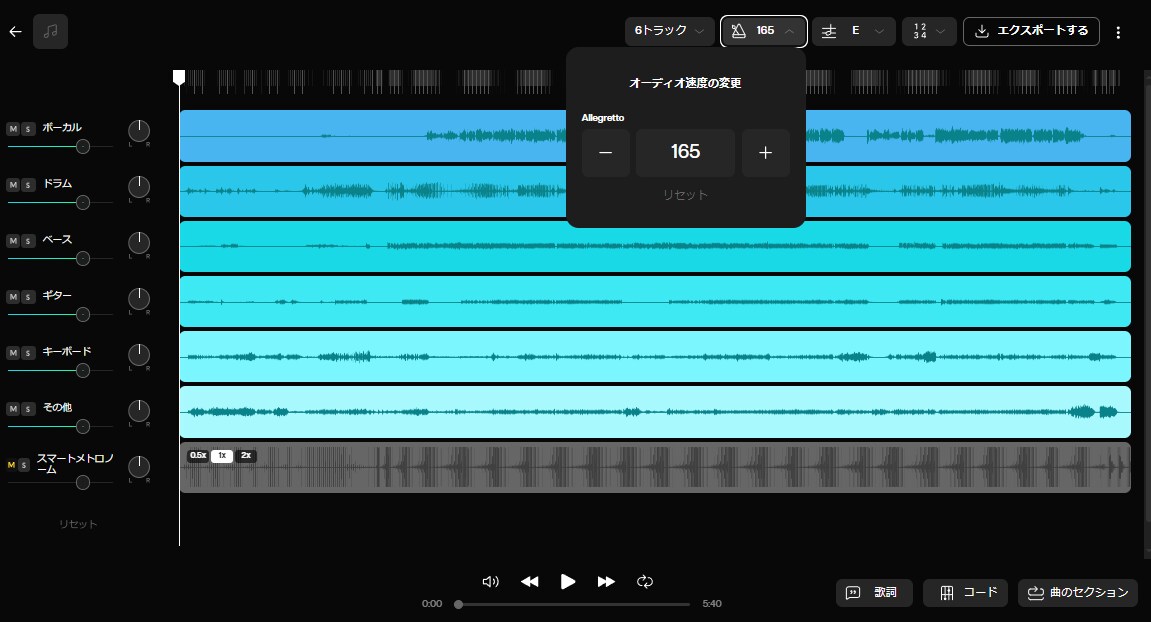This screenshot has height=622, width=1151.
Task: Mute the ボーカル track
Action: [x=13, y=129]
